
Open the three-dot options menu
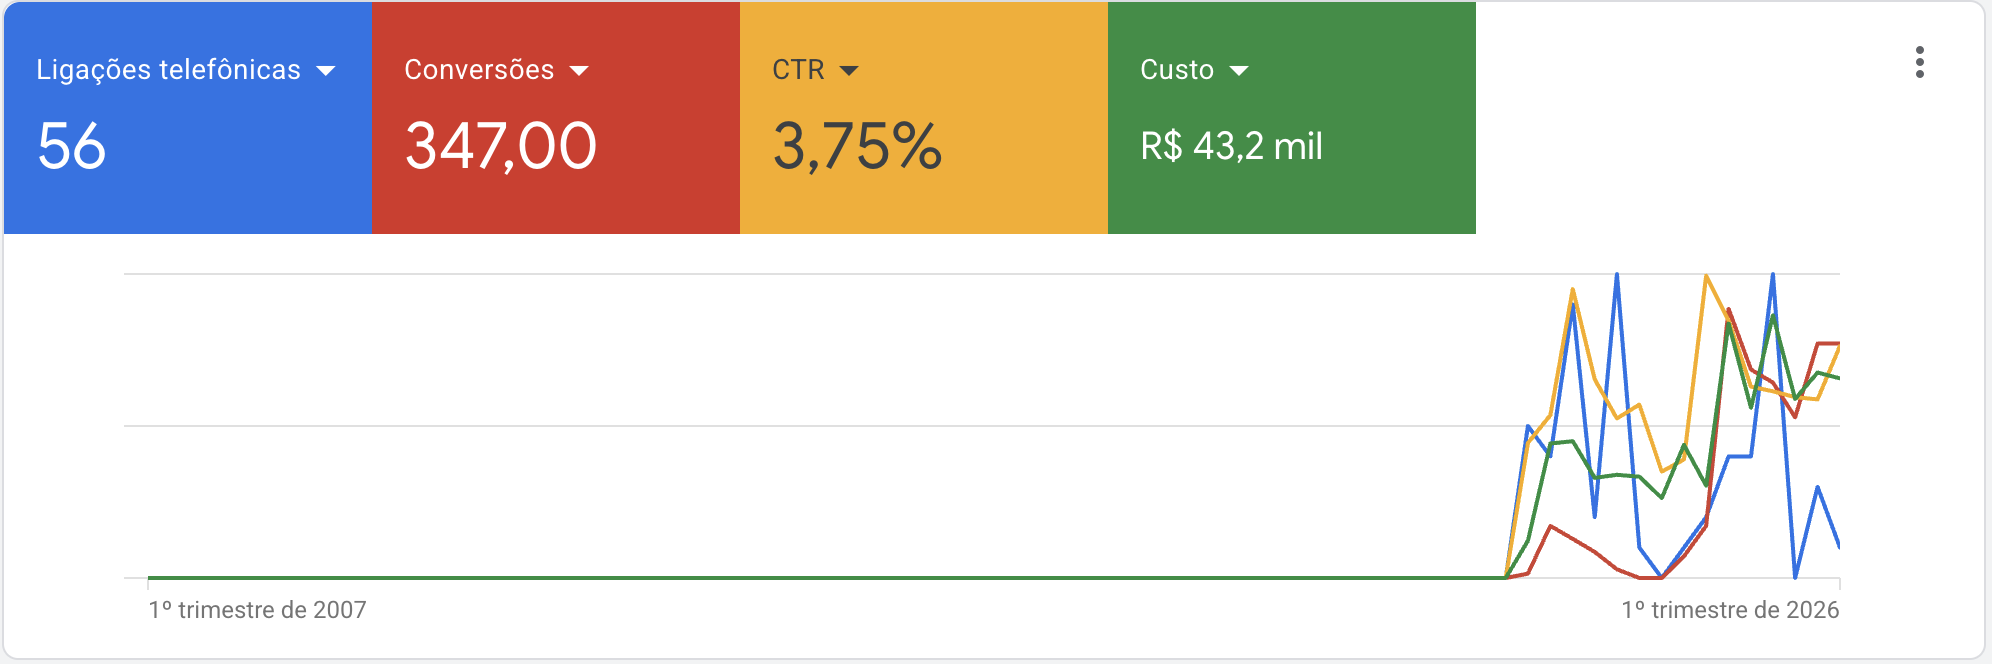pos(1921,63)
